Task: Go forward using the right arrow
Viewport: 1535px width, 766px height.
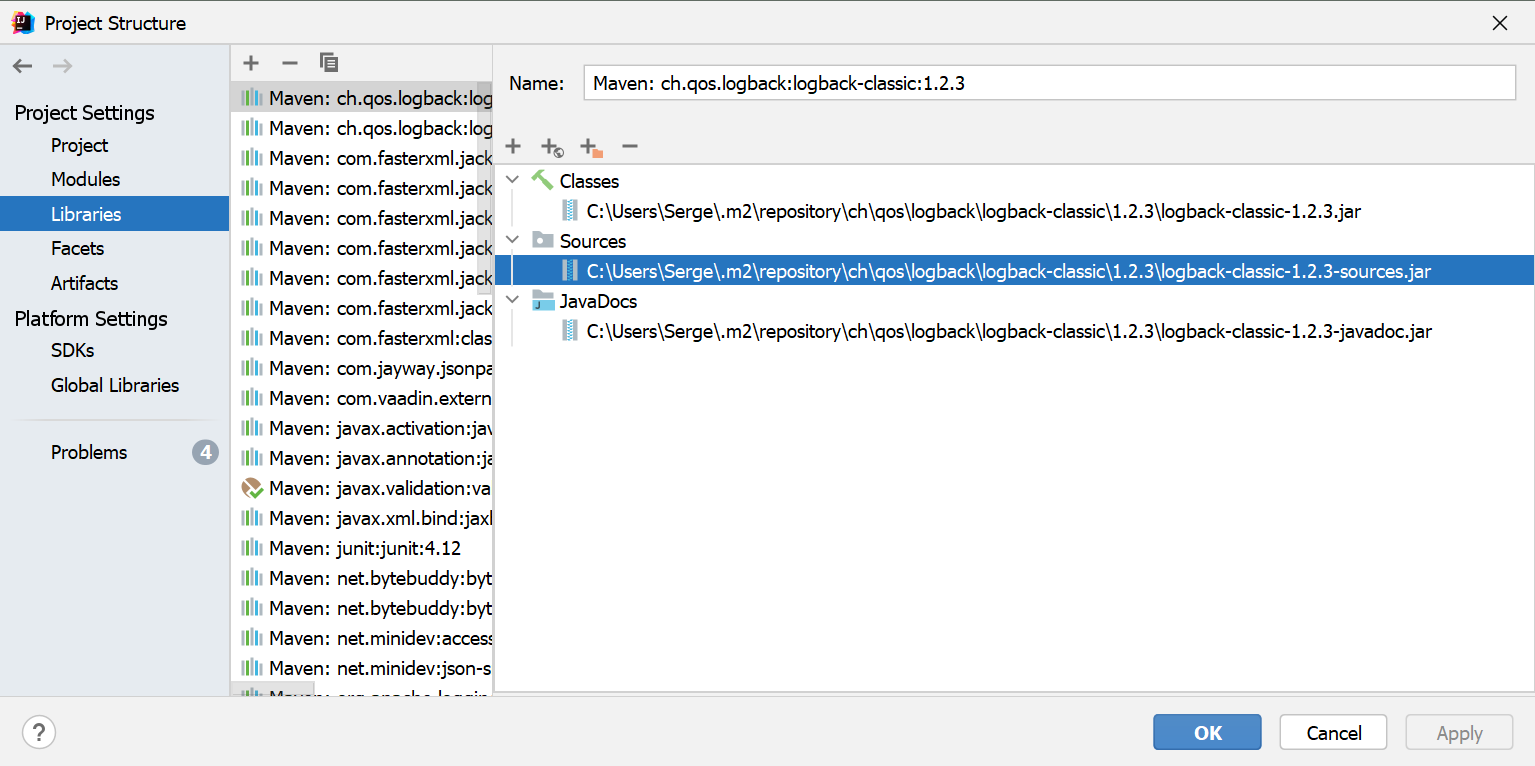Action: click(62, 66)
